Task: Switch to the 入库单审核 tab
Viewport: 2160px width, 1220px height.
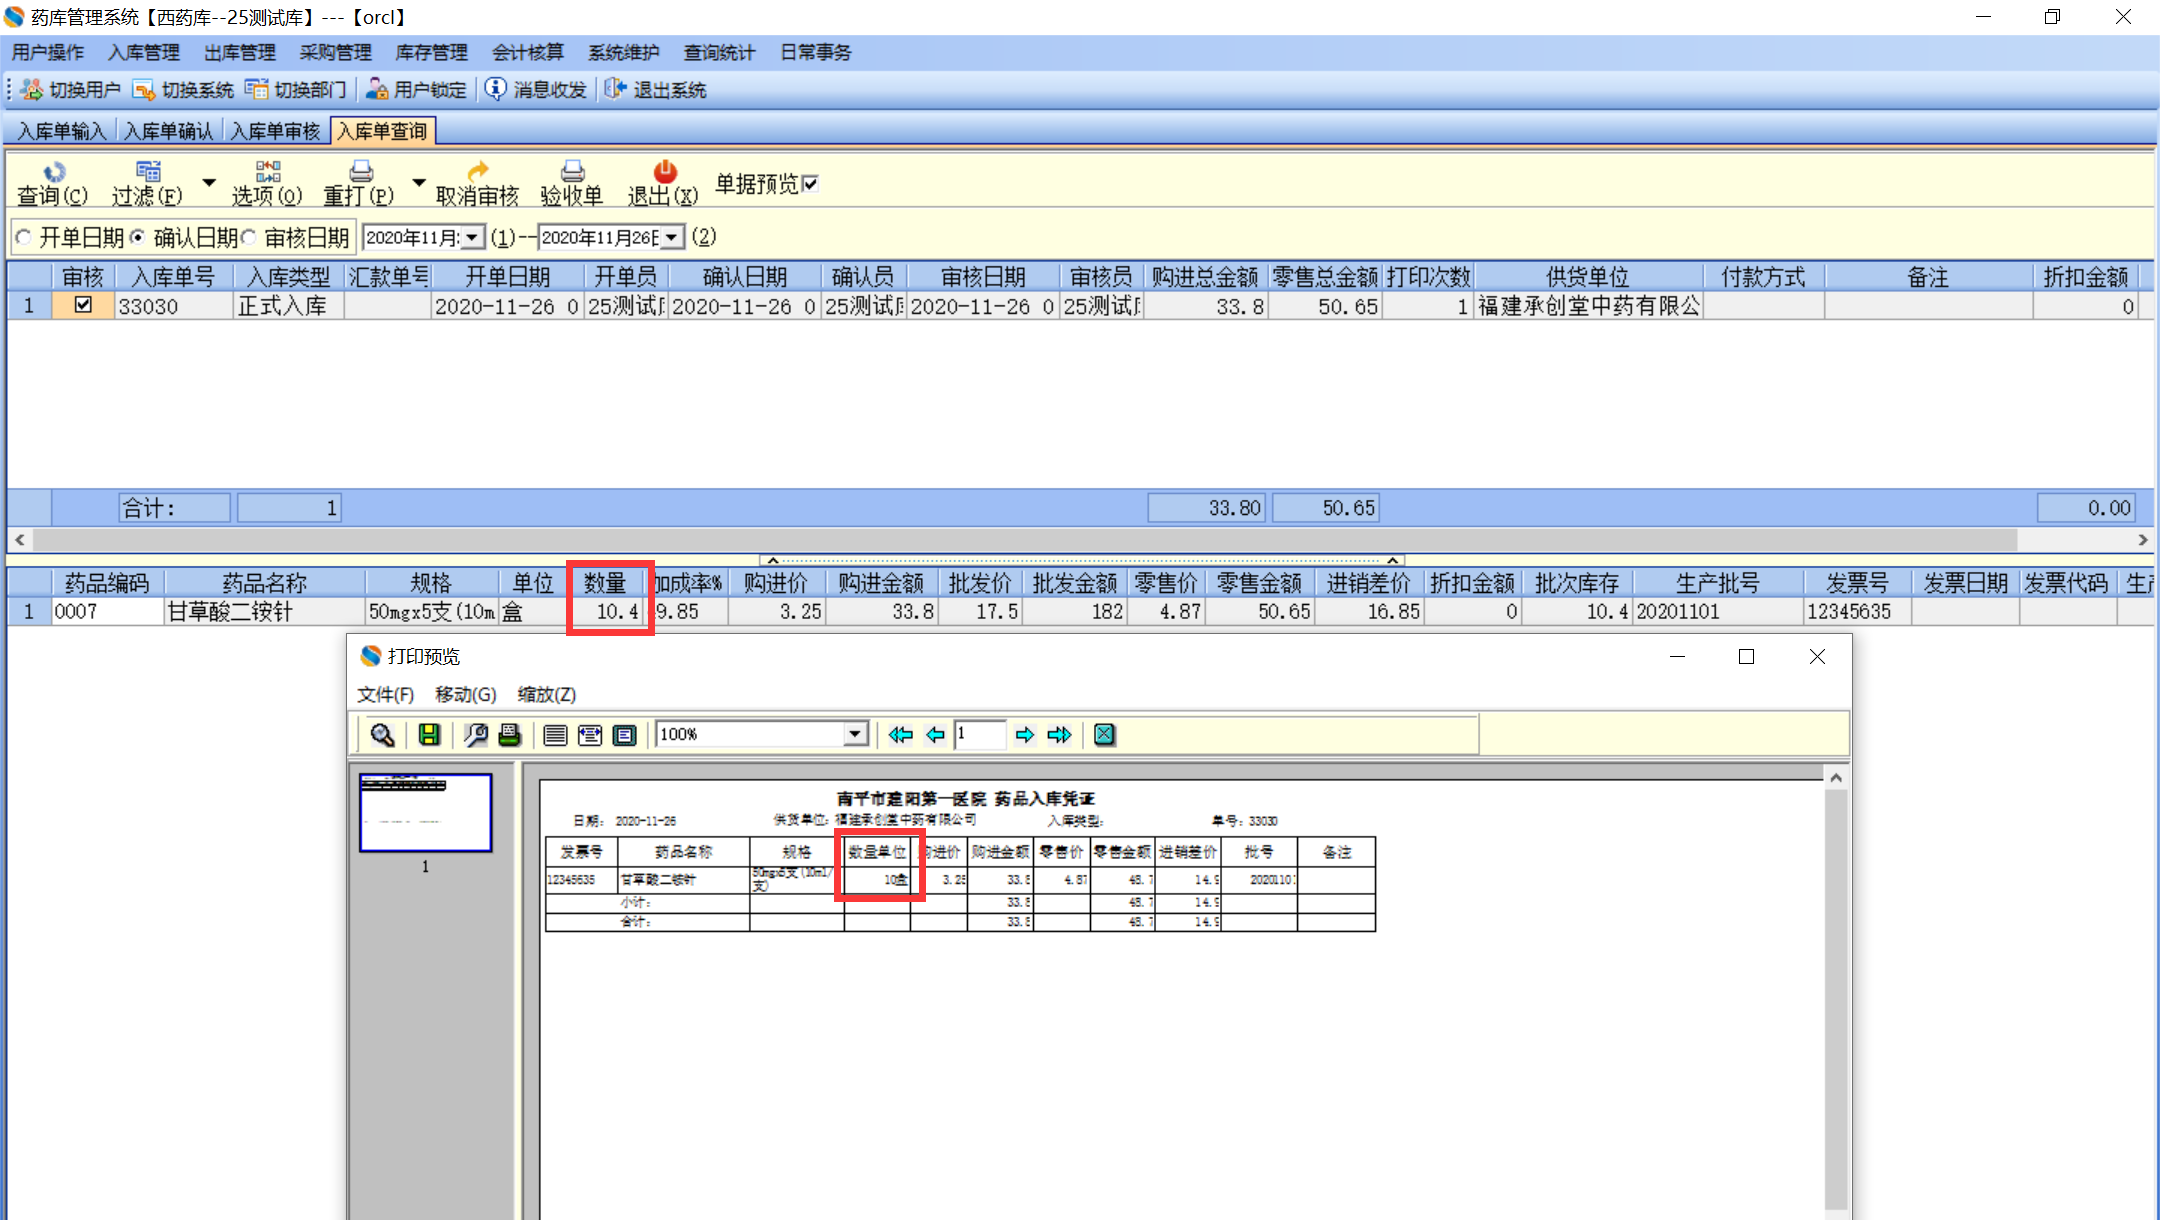Action: [x=275, y=131]
